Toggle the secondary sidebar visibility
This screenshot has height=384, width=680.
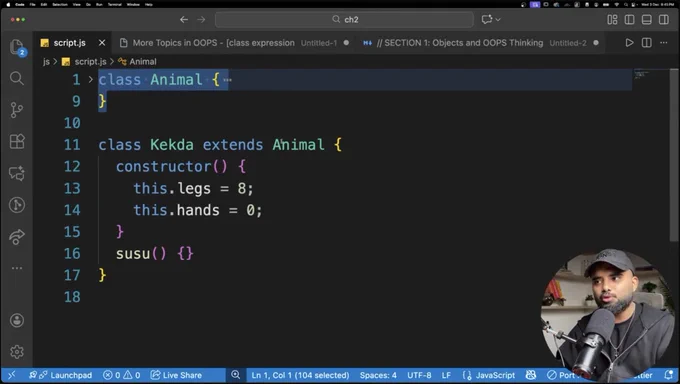664,20
